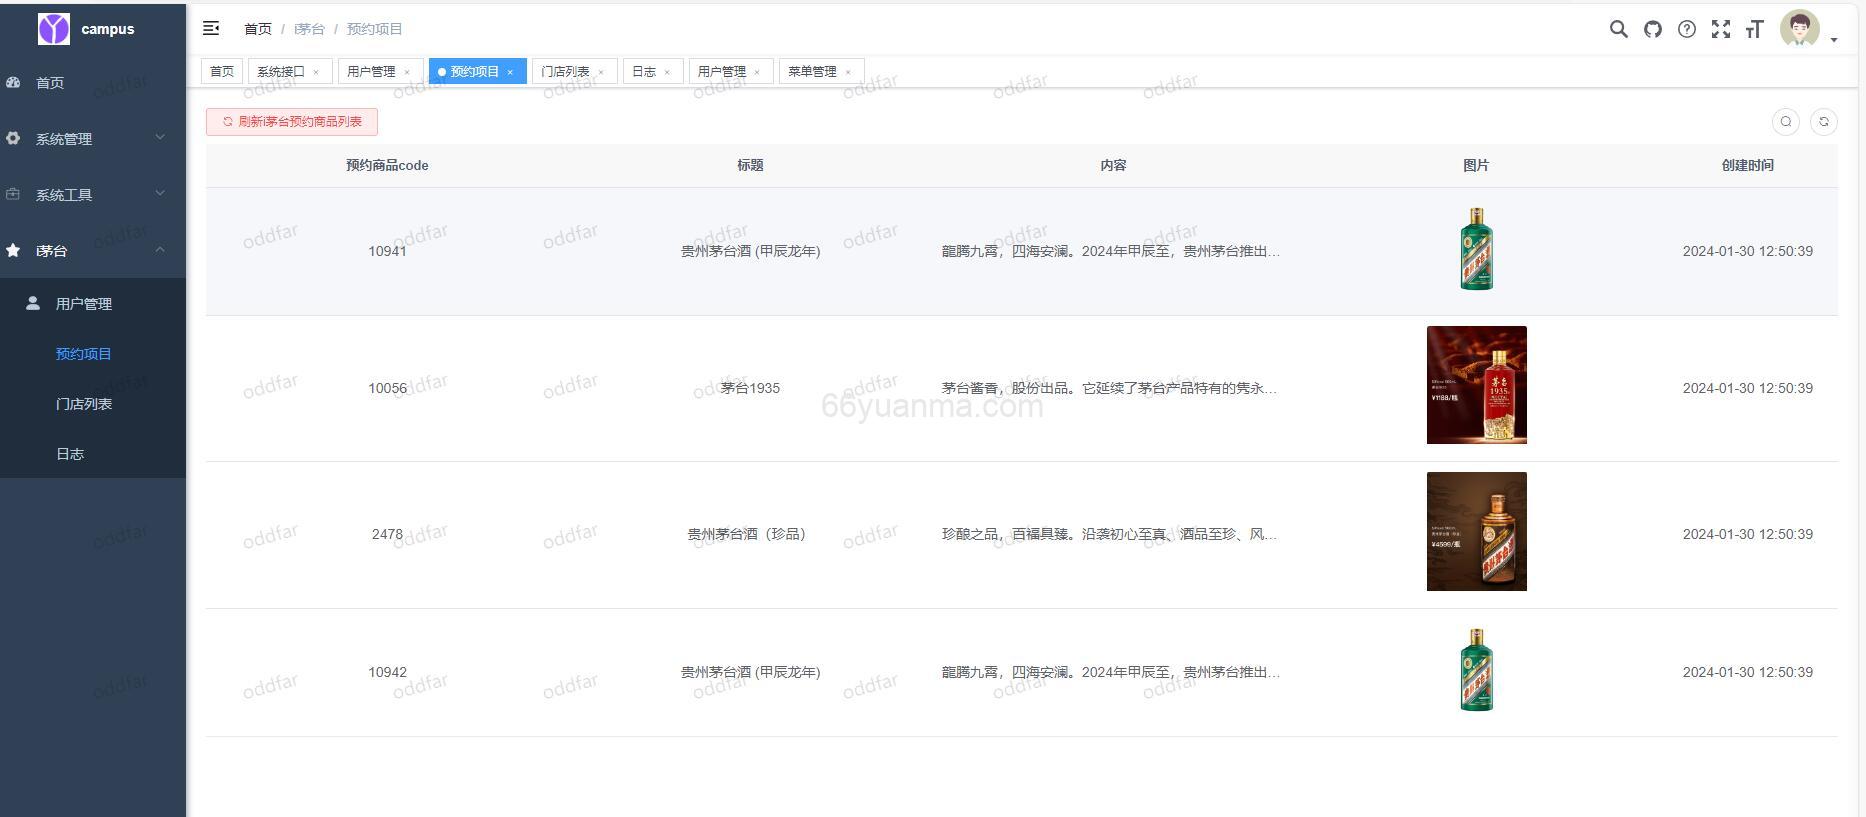Toggle fullscreen mode icon
This screenshot has height=817, width=1866.
coord(1721,29)
